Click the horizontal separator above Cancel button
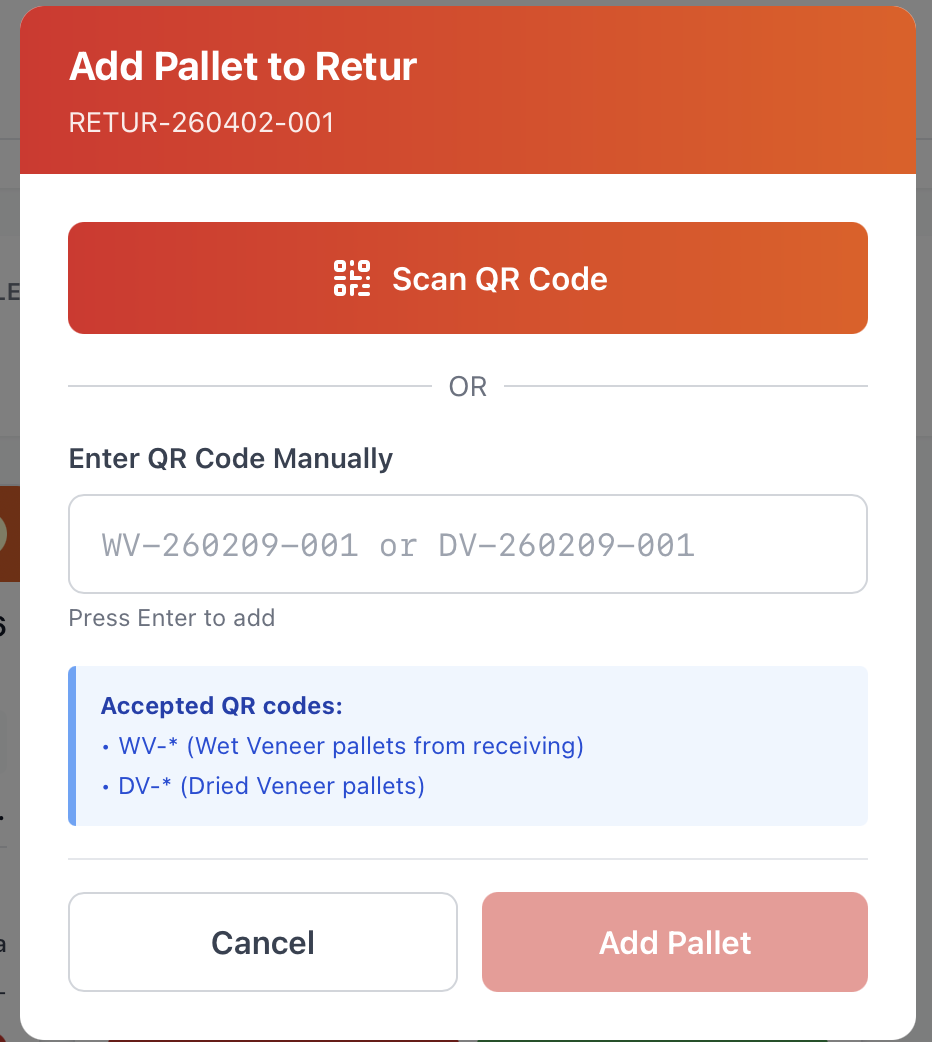932x1042 pixels. 467,859
